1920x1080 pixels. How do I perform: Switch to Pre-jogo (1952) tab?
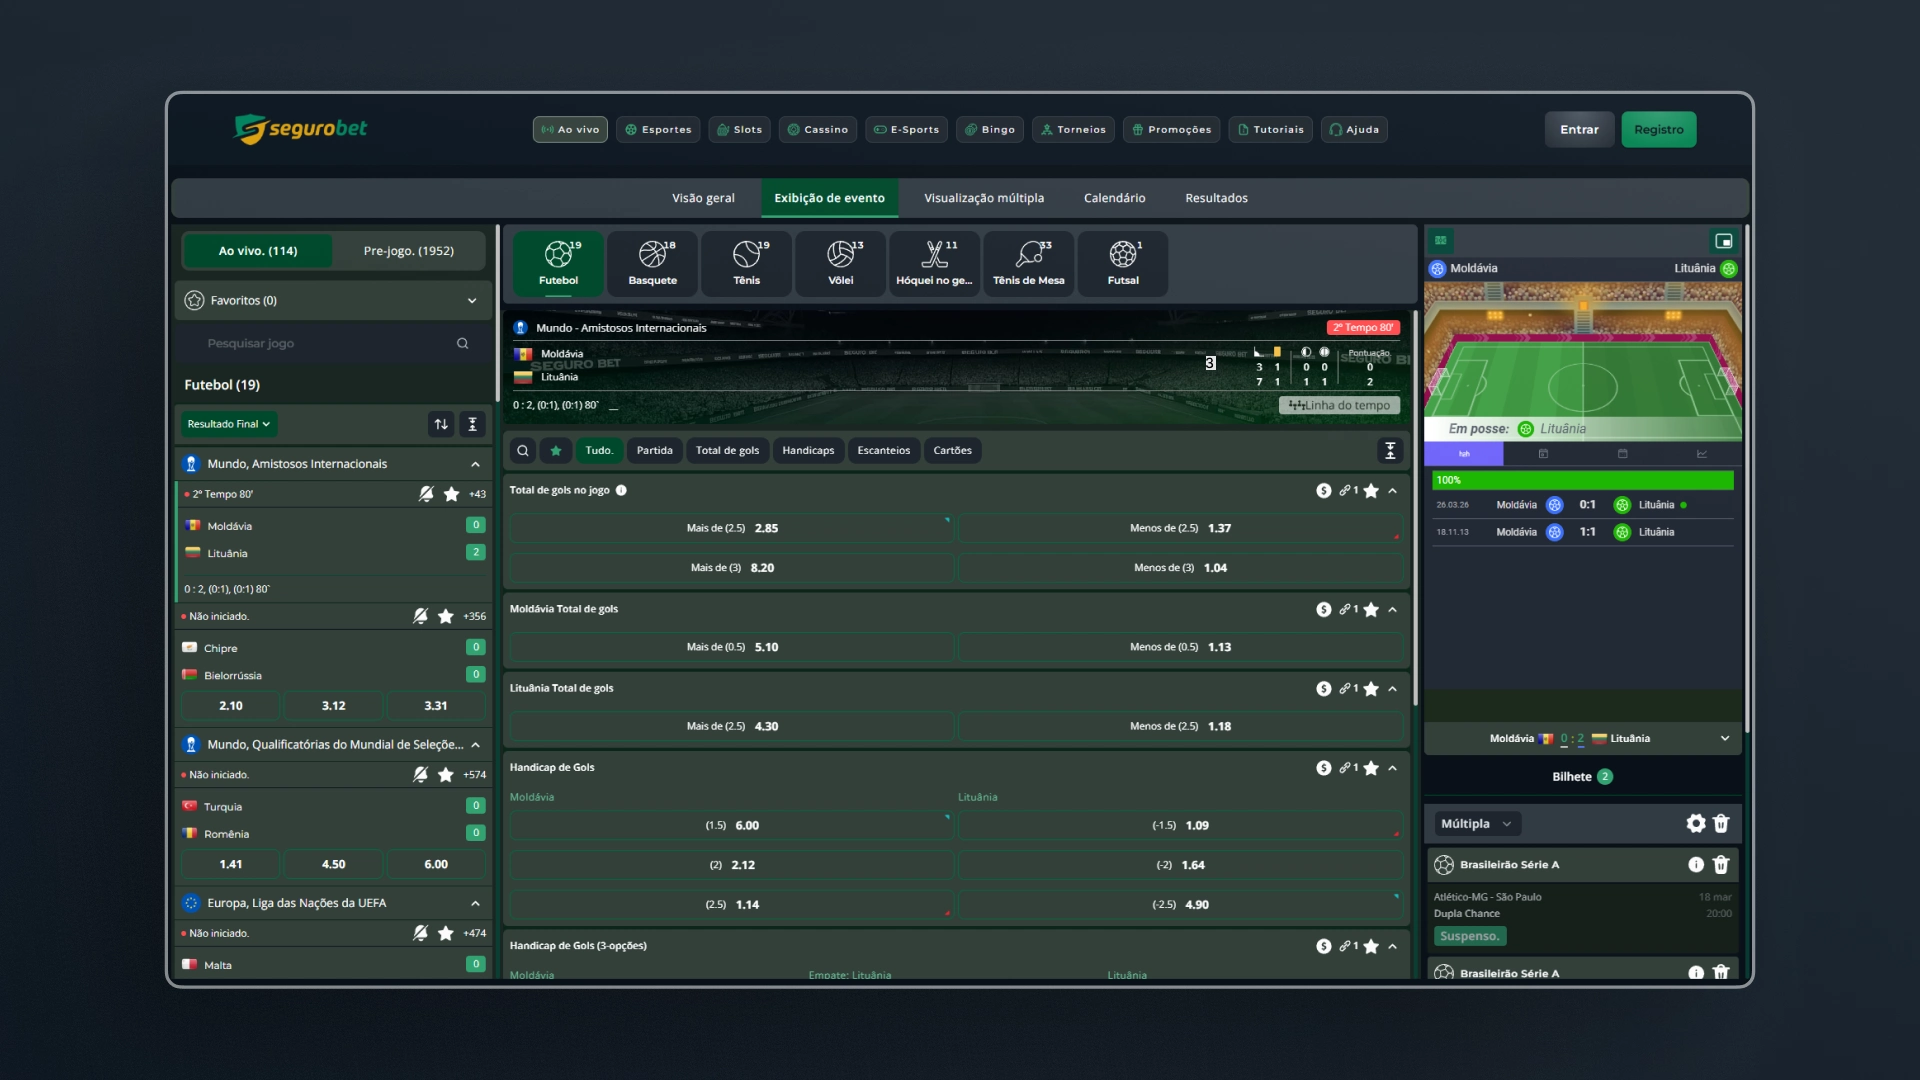(x=408, y=251)
